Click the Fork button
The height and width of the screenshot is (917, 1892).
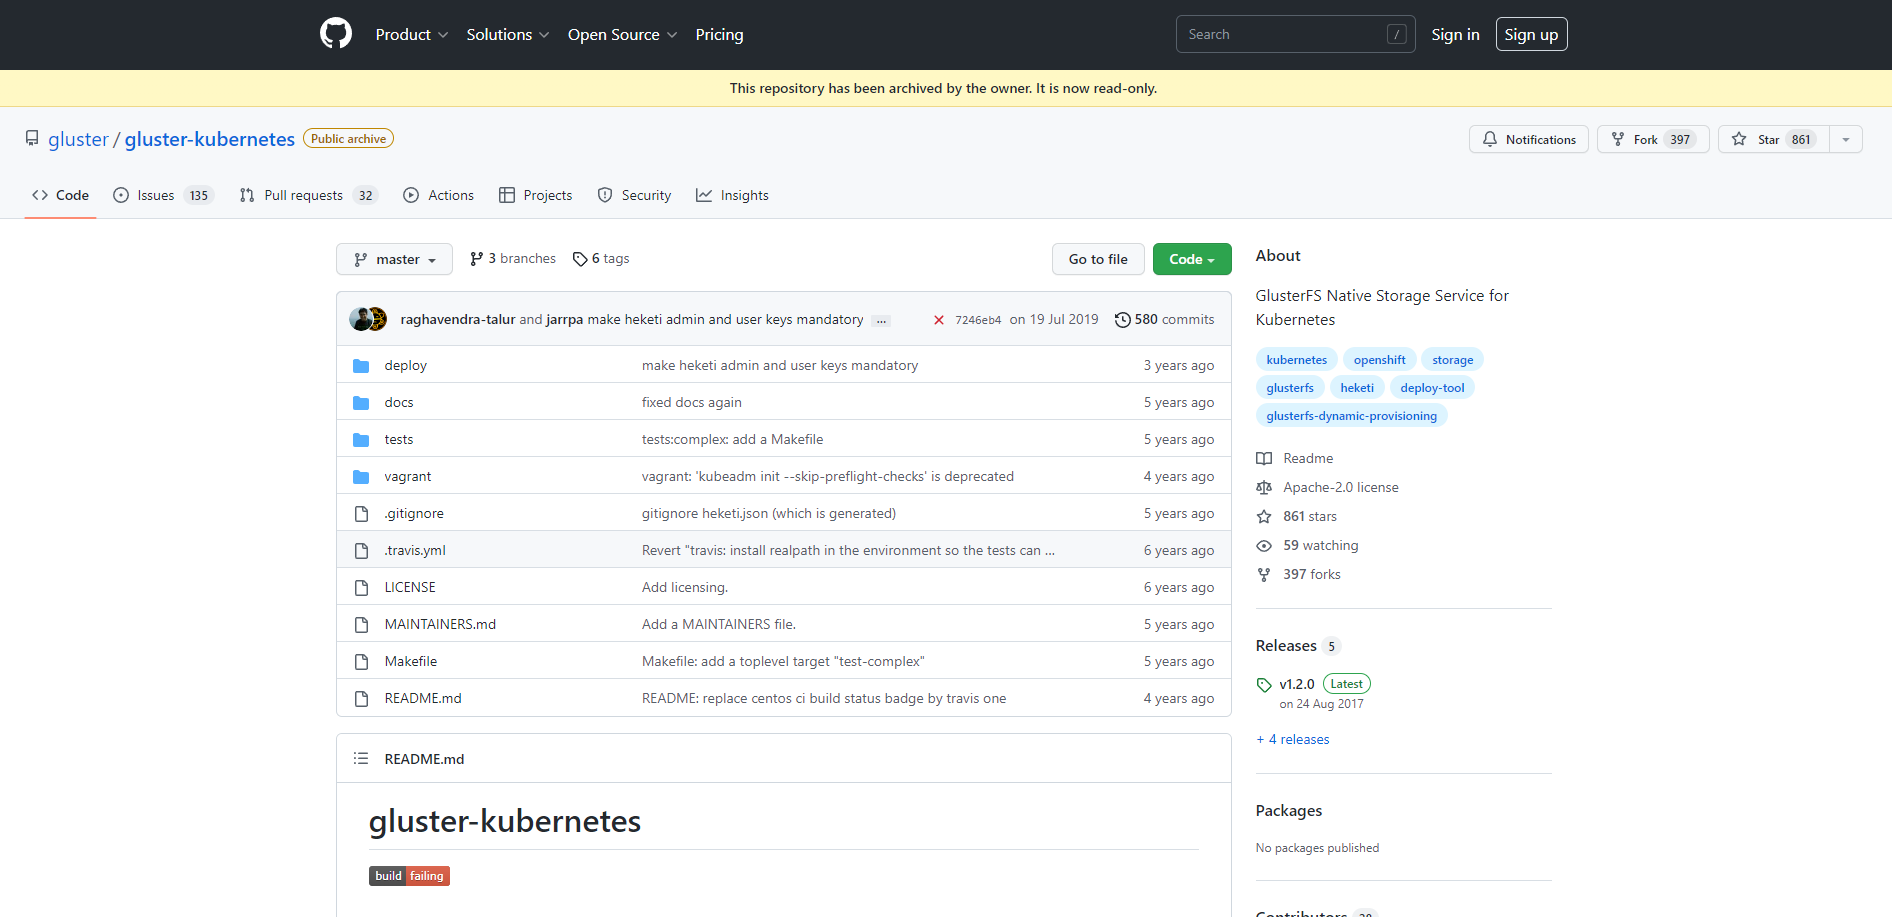(x=1653, y=140)
